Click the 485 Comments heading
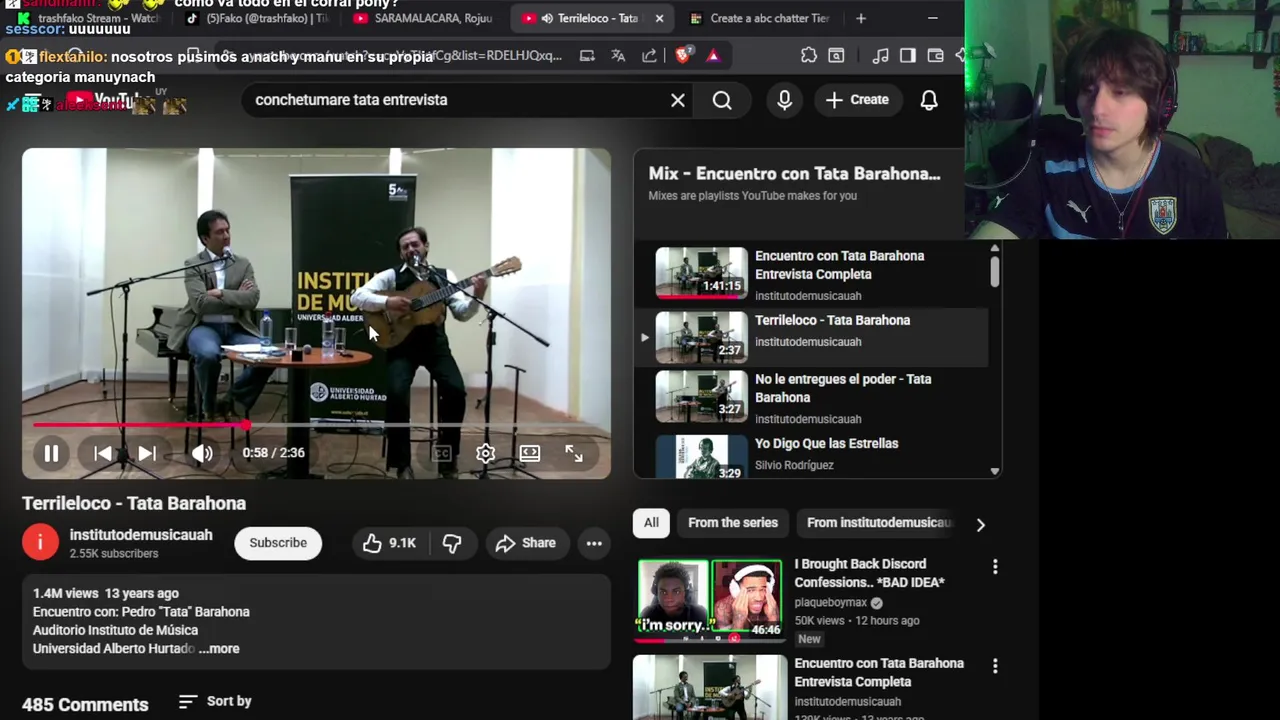The width and height of the screenshot is (1280, 720). tap(85, 704)
